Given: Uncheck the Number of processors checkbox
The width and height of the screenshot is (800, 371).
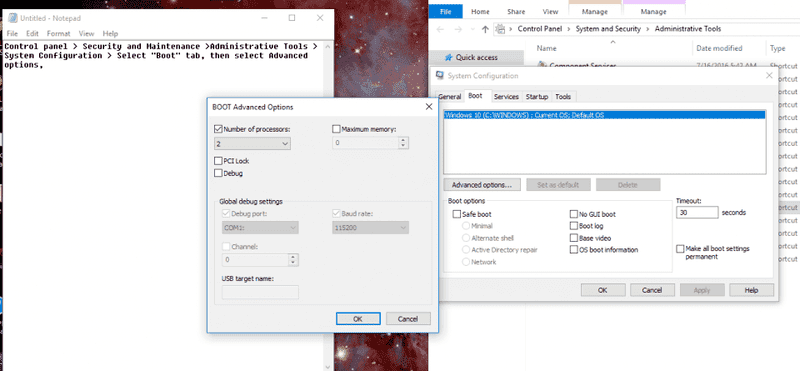Looking at the screenshot, I should (x=218, y=129).
